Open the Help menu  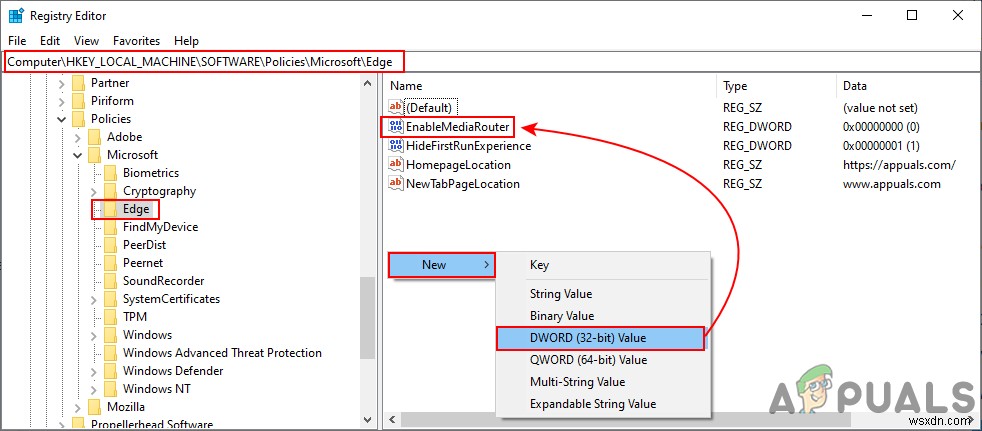187,41
